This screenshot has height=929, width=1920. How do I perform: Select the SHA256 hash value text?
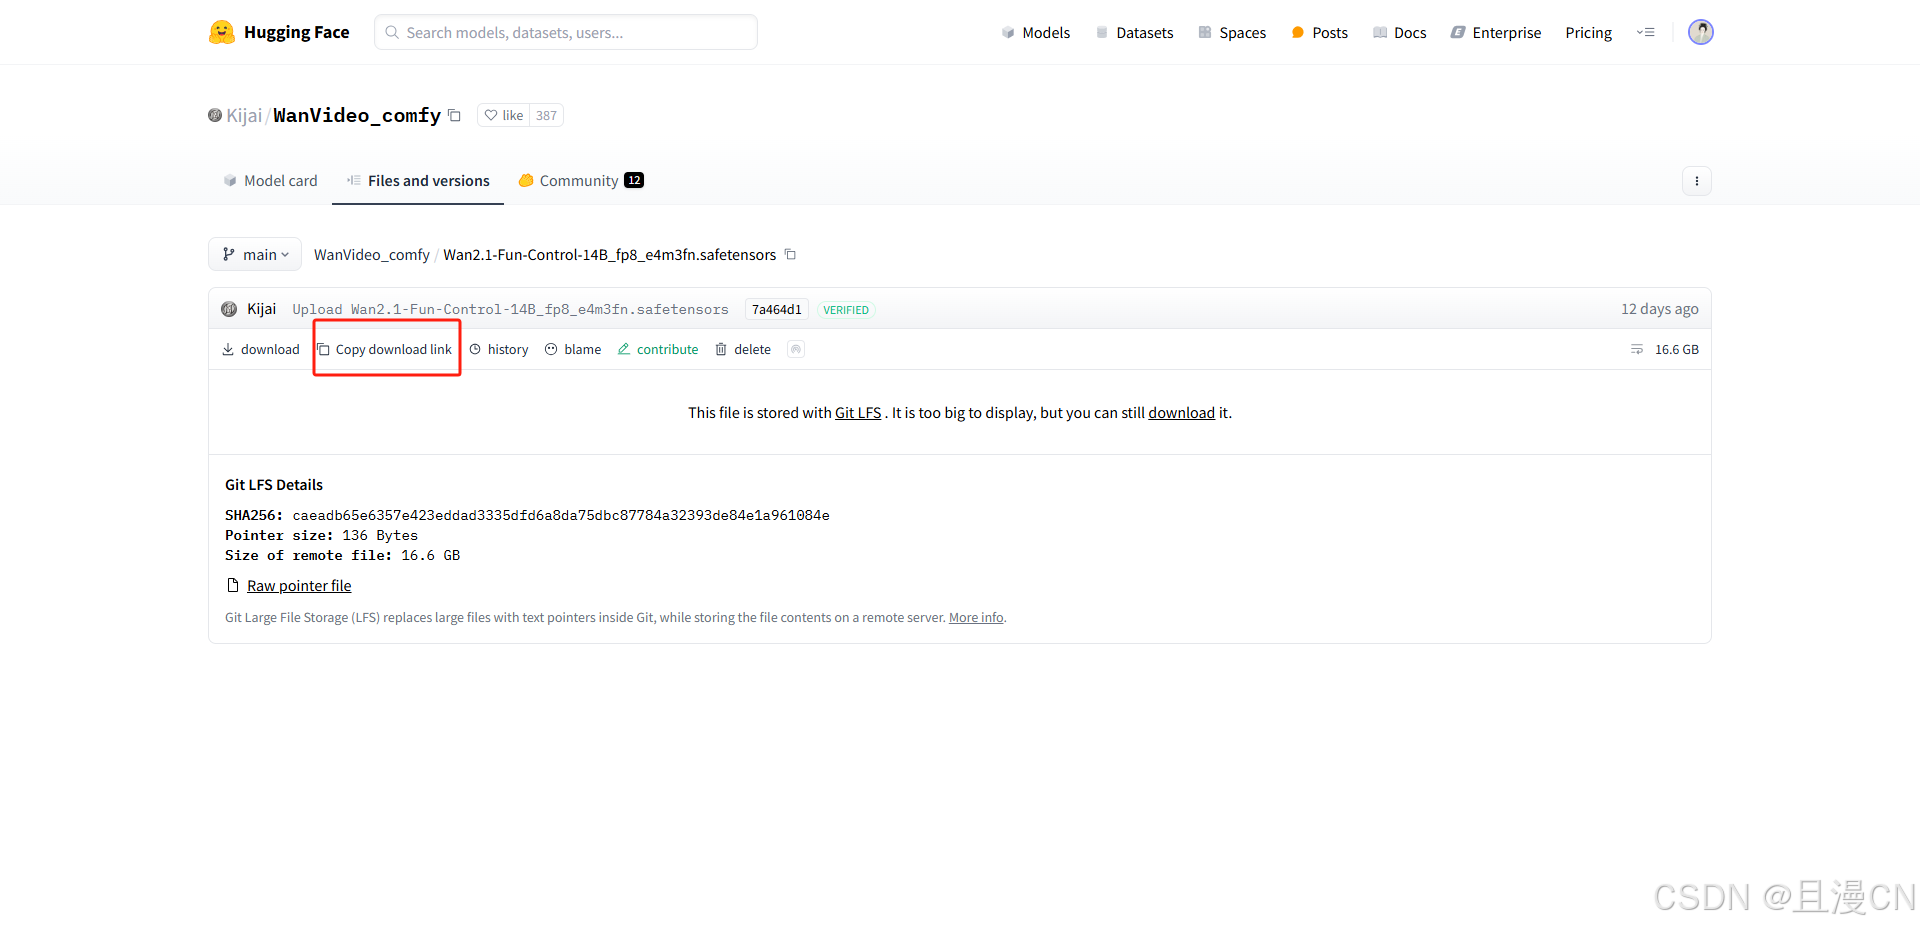coord(561,516)
